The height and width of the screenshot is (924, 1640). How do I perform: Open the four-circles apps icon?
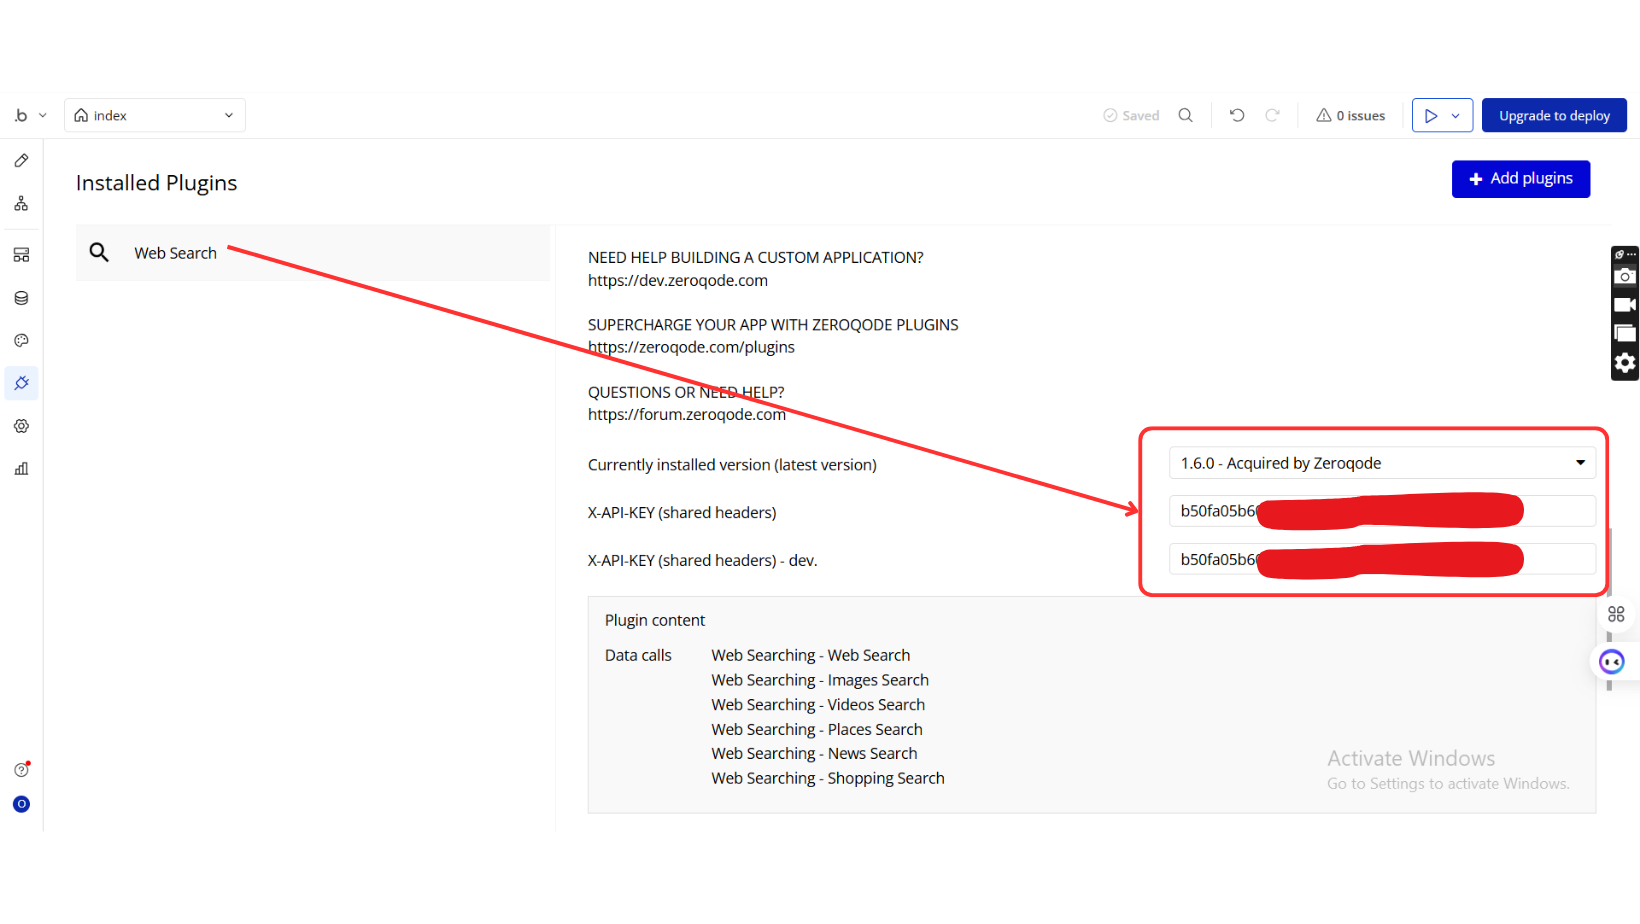click(1616, 614)
